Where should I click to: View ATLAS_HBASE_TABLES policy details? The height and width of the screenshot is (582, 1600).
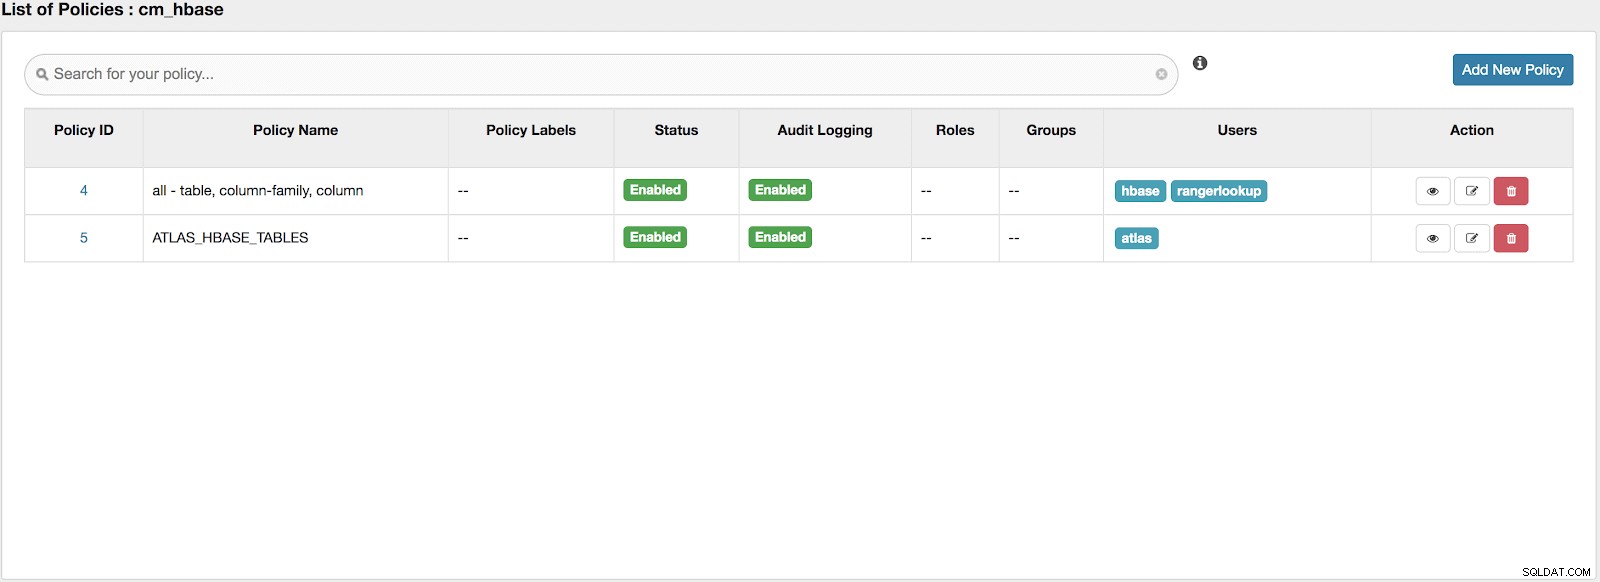(x=1432, y=238)
